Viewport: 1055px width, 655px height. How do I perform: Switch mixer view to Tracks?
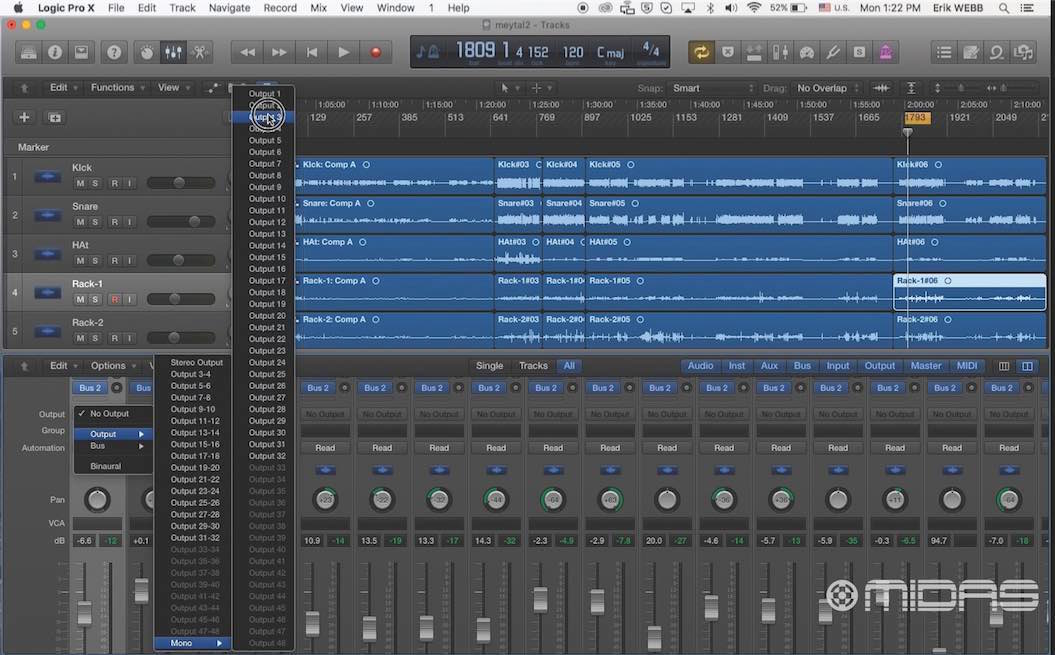pyautogui.click(x=533, y=366)
